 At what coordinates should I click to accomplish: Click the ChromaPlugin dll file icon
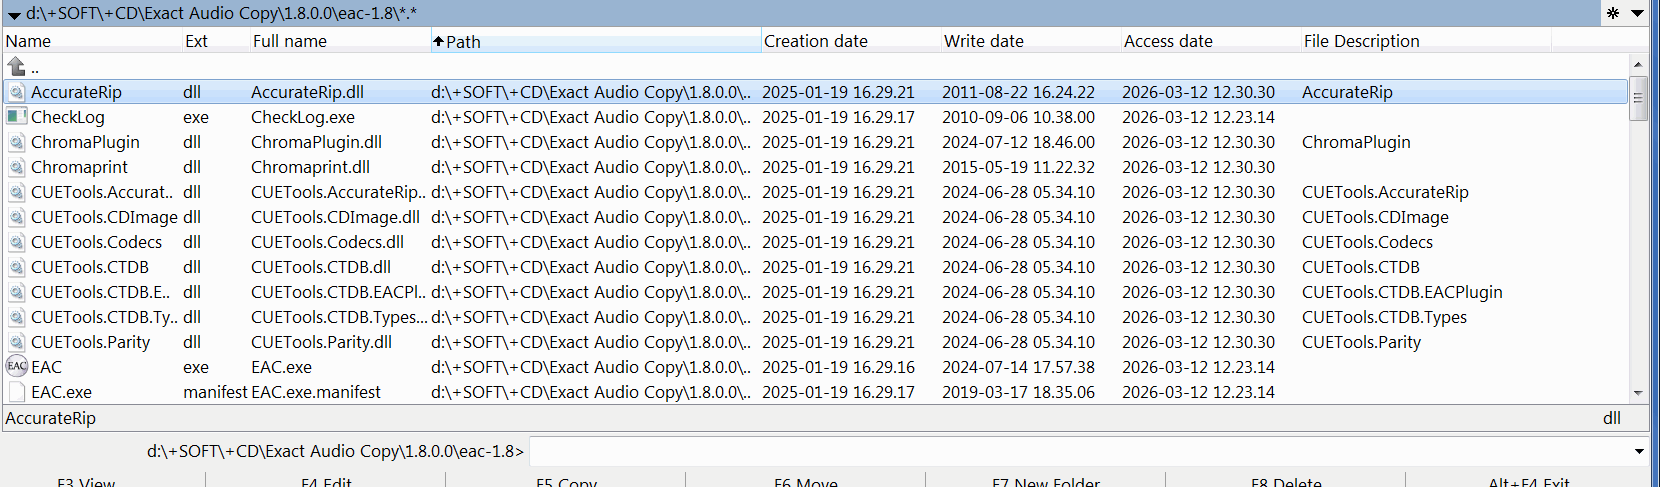(x=16, y=142)
